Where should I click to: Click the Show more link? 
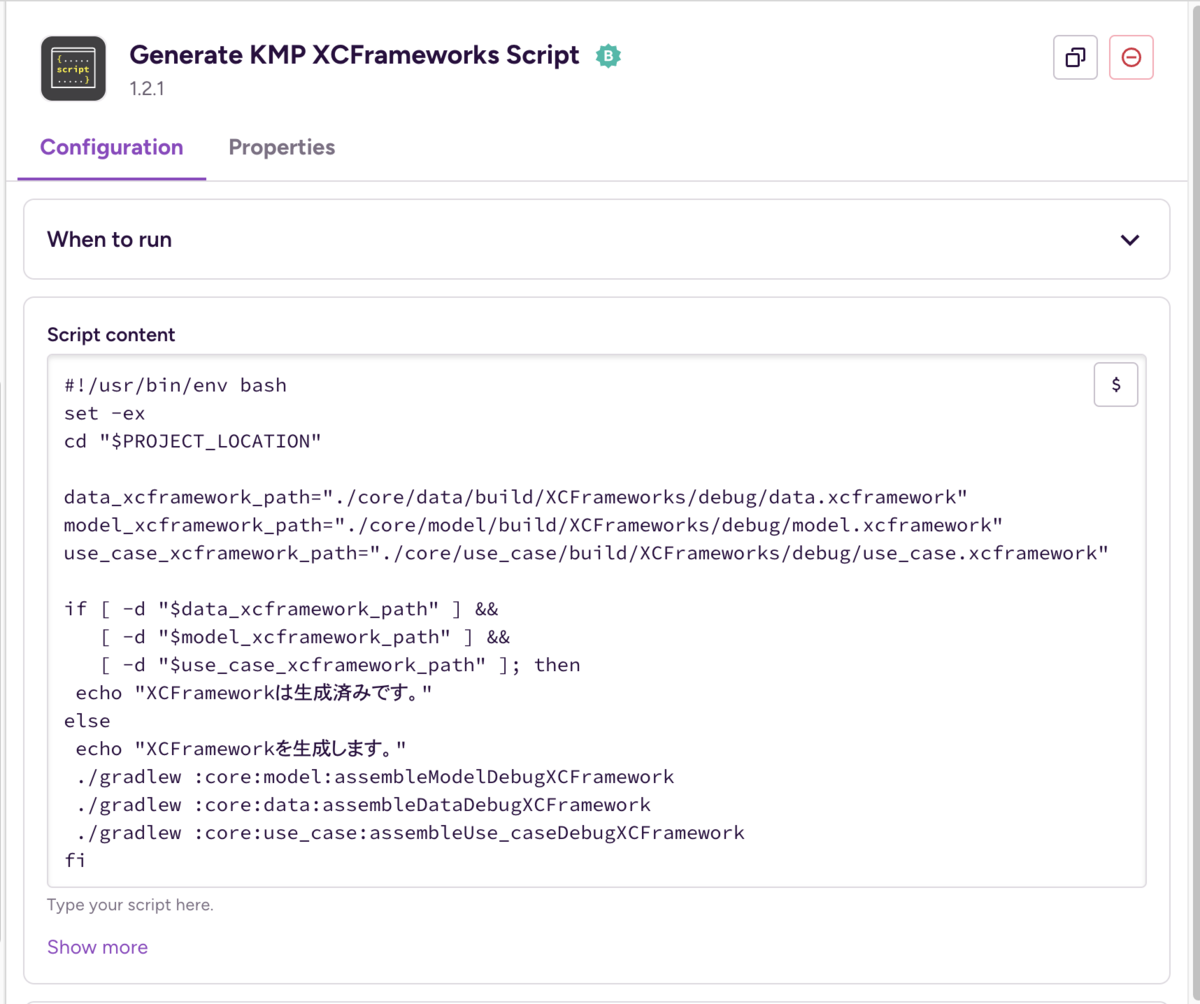tap(97, 947)
